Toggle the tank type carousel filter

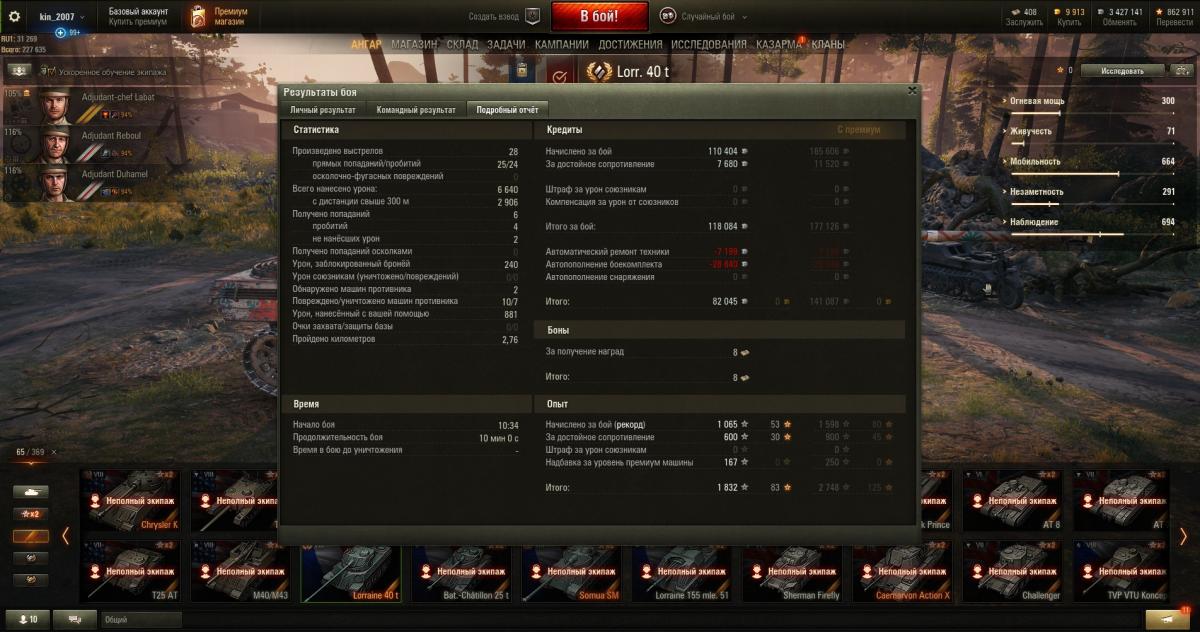coord(31,492)
